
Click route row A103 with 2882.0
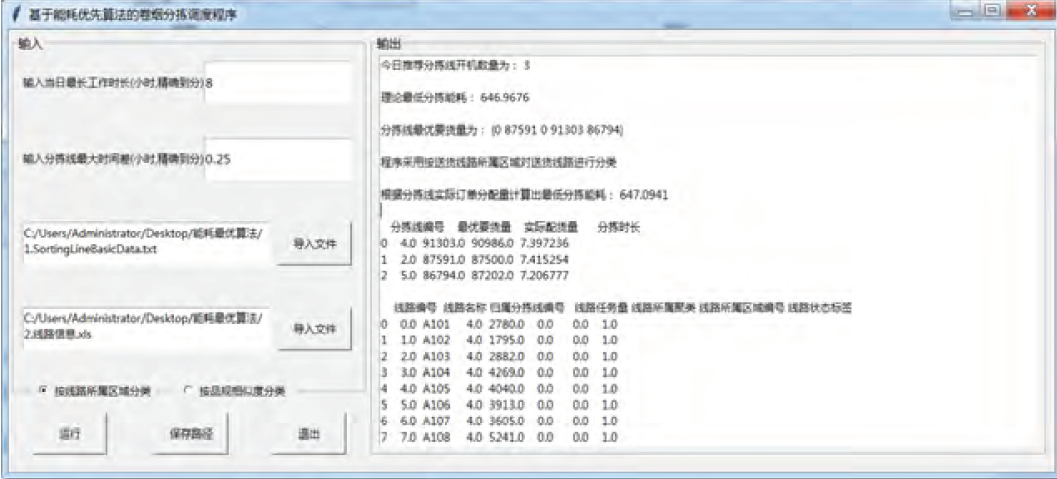[499, 356]
